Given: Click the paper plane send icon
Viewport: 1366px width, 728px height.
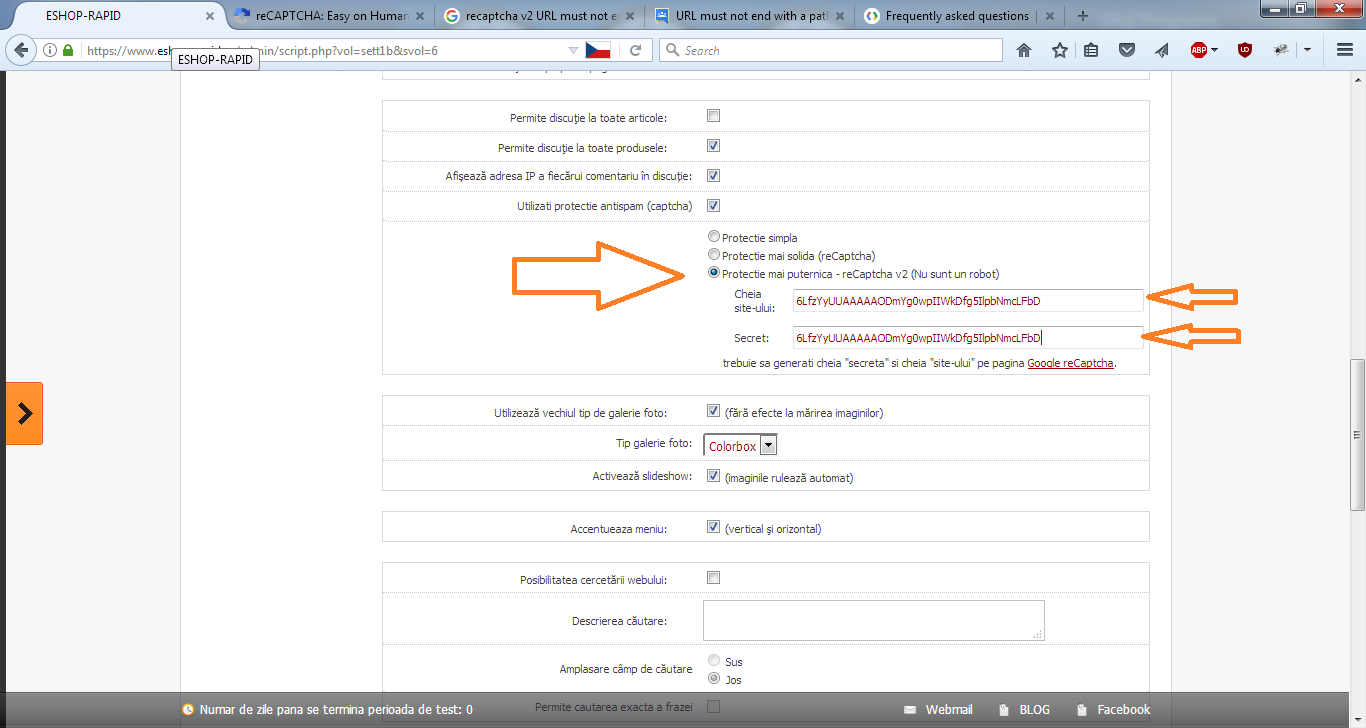Looking at the screenshot, I should tap(1162, 50).
